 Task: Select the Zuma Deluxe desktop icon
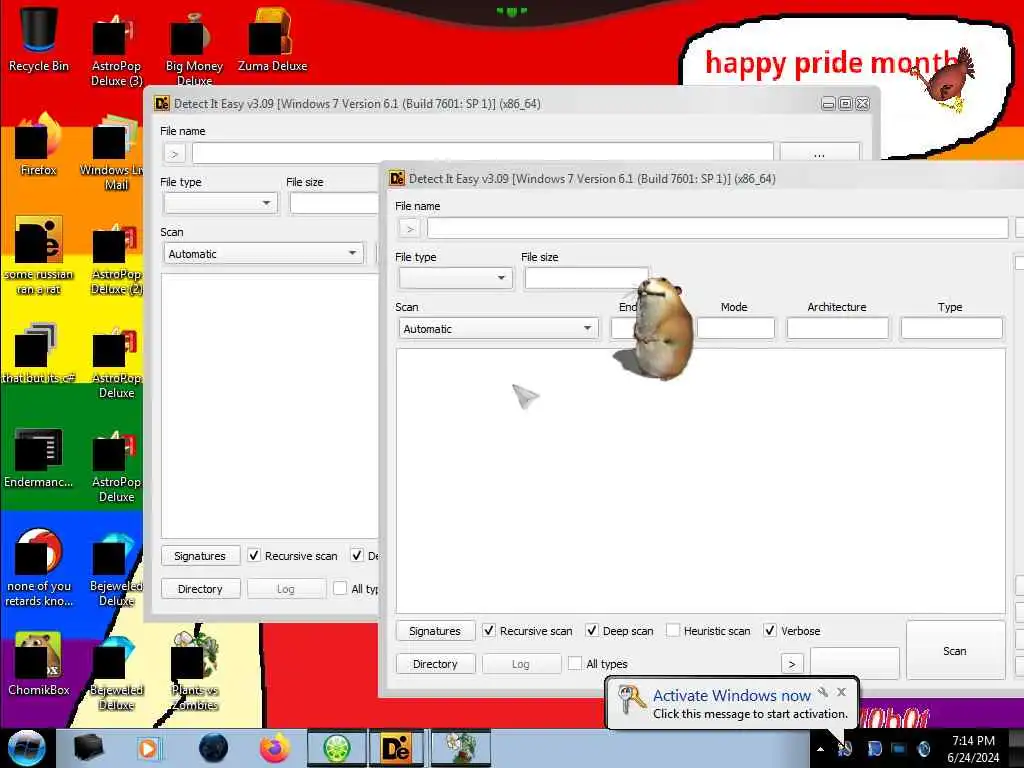pos(272,39)
